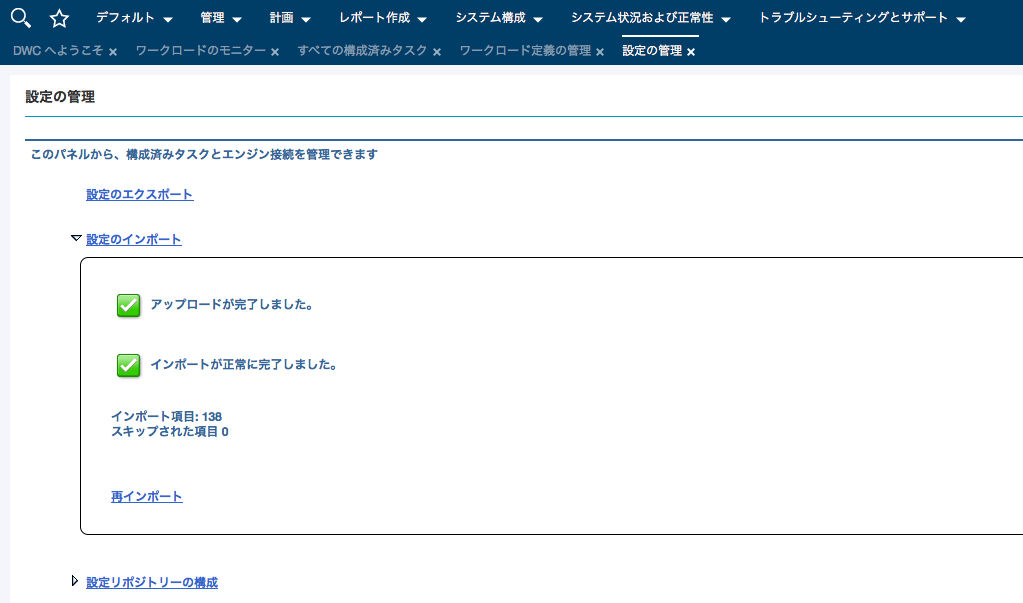Click the green checkmark beside アップロードが完了しました
Image resolution: width=1023 pixels, height=603 pixels.
(127, 305)
